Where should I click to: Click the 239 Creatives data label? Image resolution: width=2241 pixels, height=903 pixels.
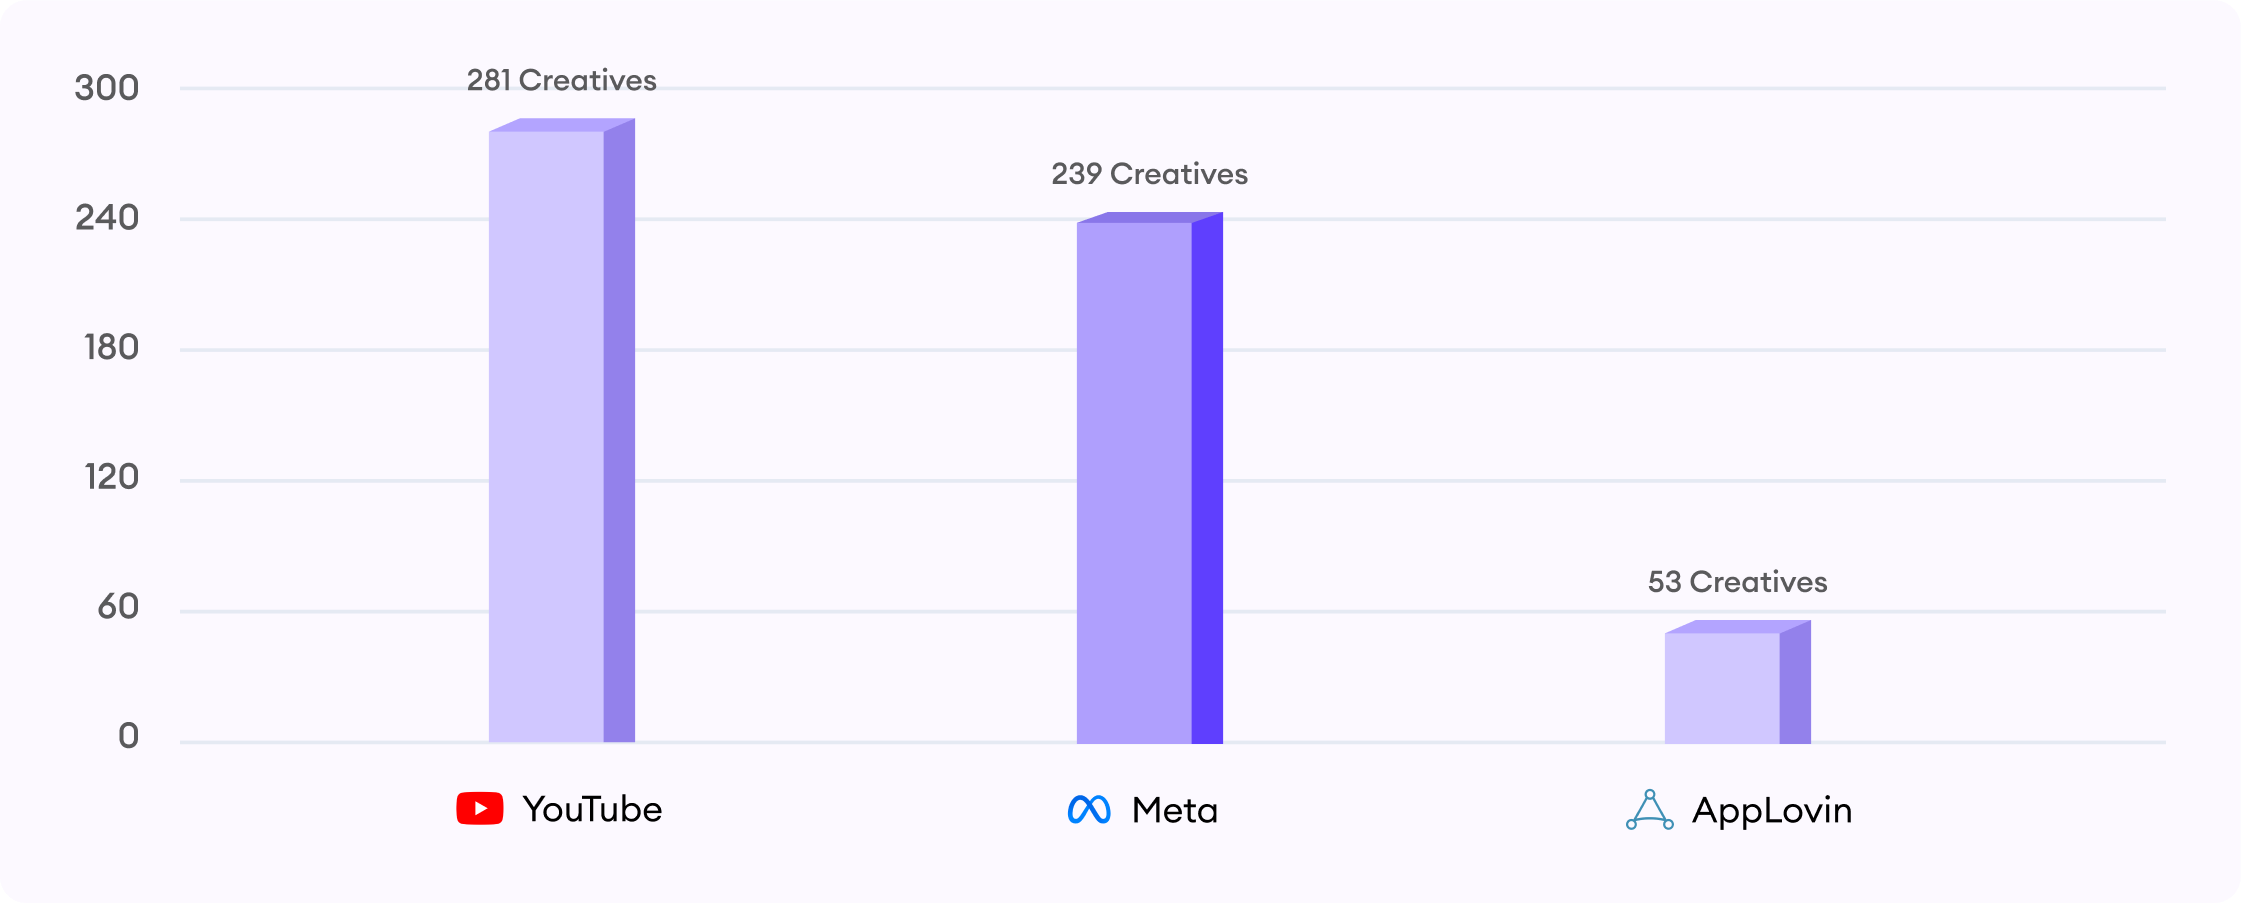(x=1150, y=174)
